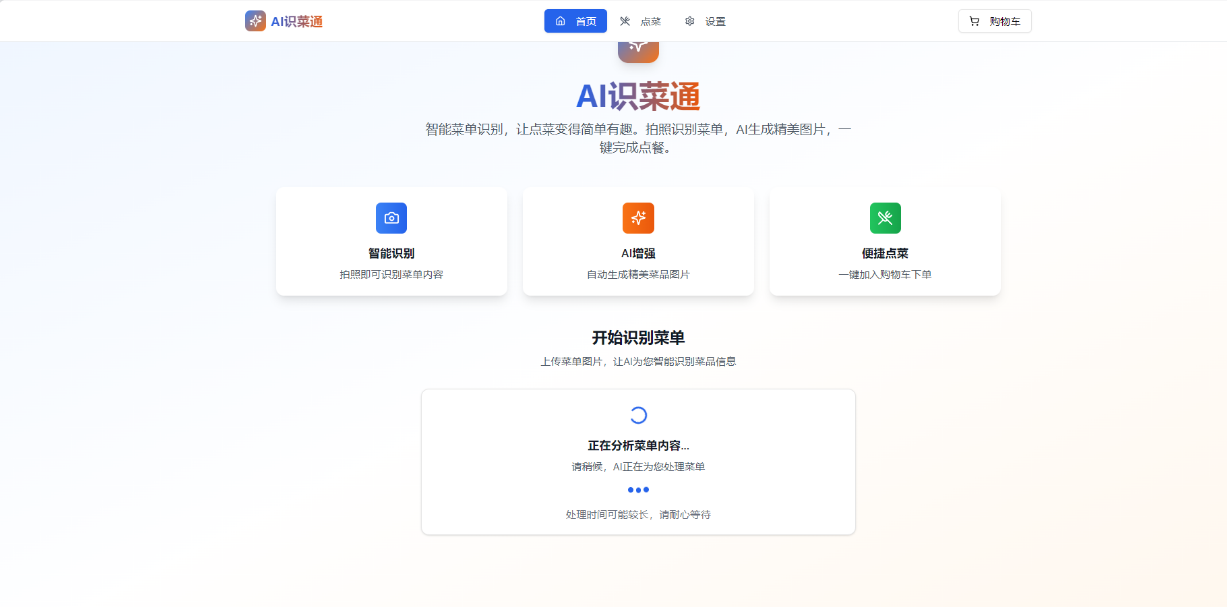Screen dimensions: 1227x607
Task: Click the AI识菜通 logo icon in navbar
Action: (255, 21)
